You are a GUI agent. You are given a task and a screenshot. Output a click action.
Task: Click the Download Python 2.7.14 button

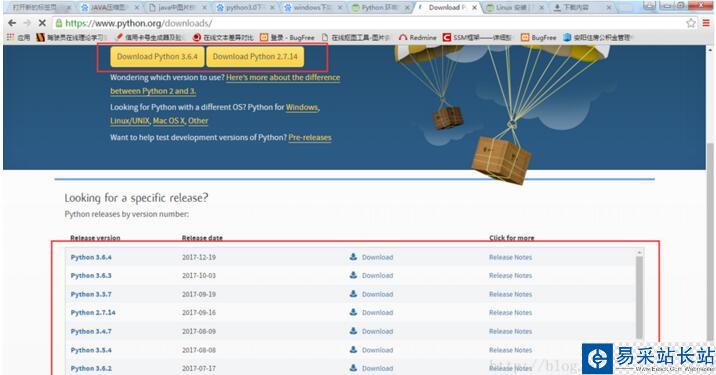pos(255,57)
